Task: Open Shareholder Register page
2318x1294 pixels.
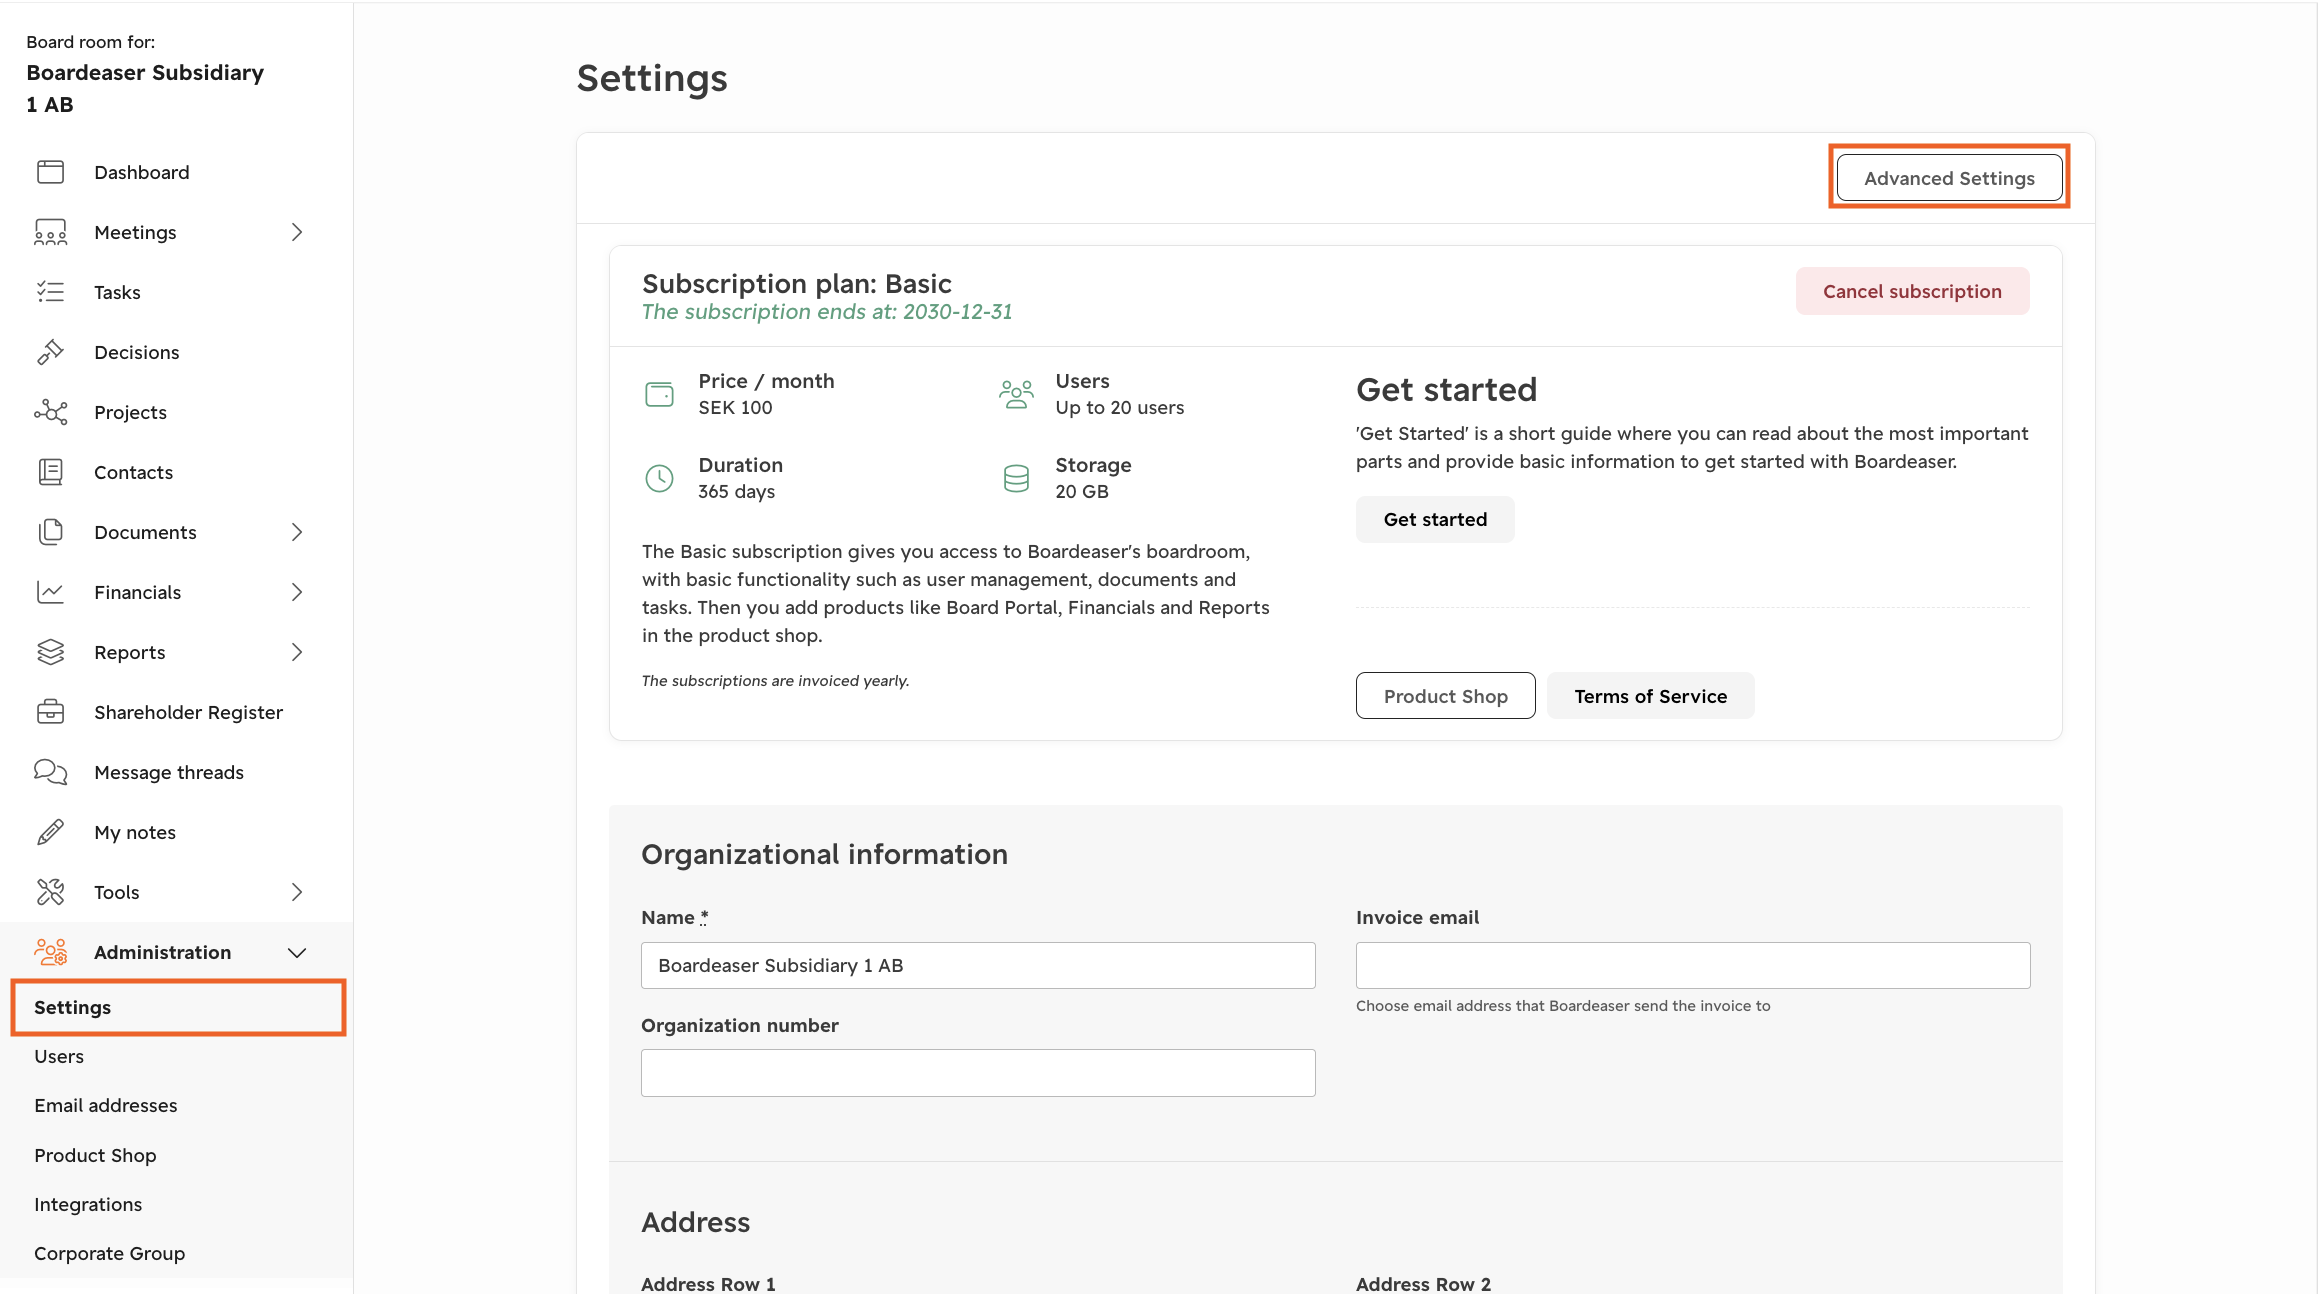Action: pyautogui.click(x=188, y=712)
